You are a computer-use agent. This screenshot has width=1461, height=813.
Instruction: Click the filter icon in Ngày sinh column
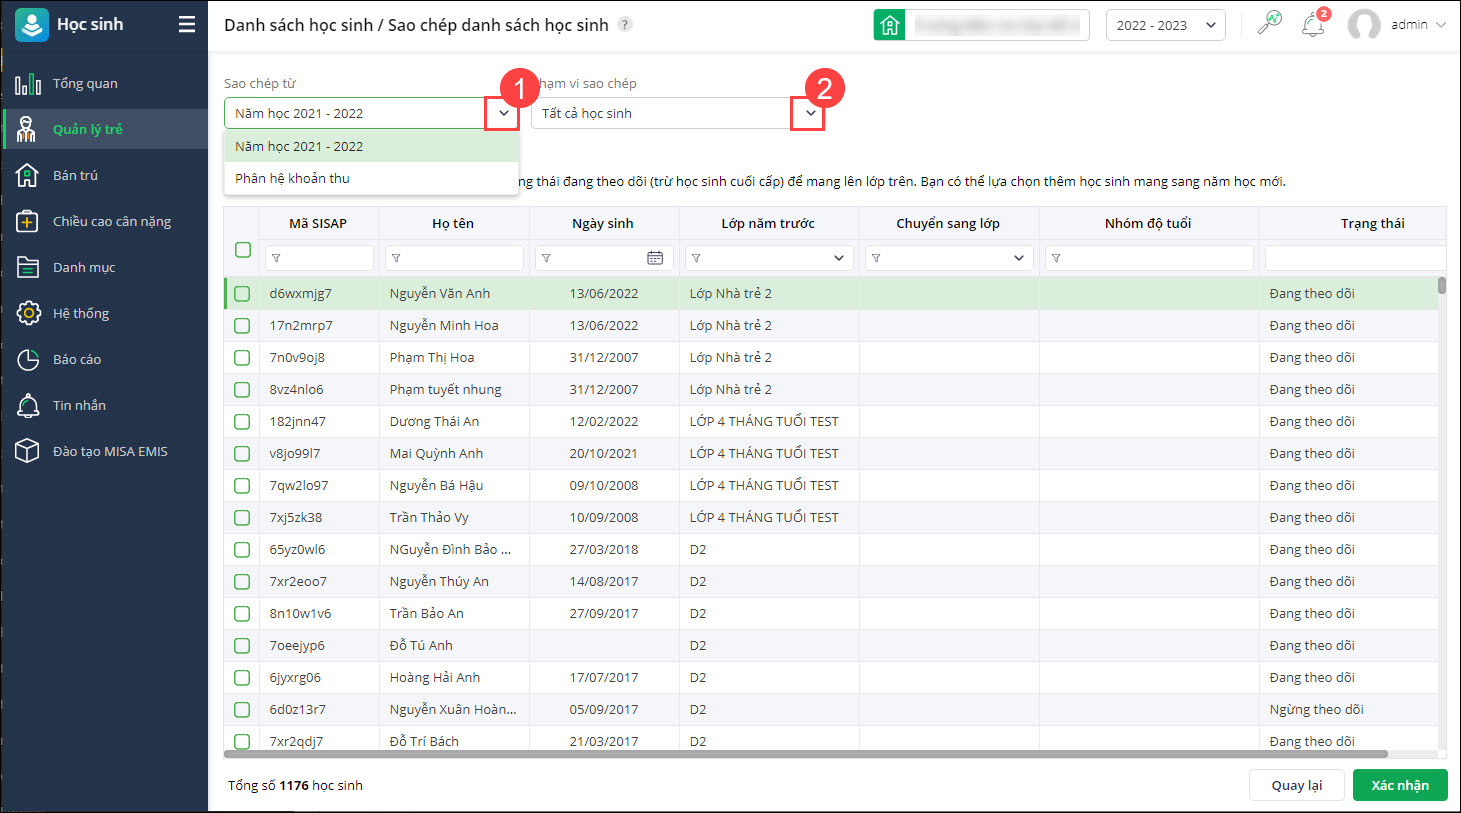pyautogui.click(x=546, y=258)
